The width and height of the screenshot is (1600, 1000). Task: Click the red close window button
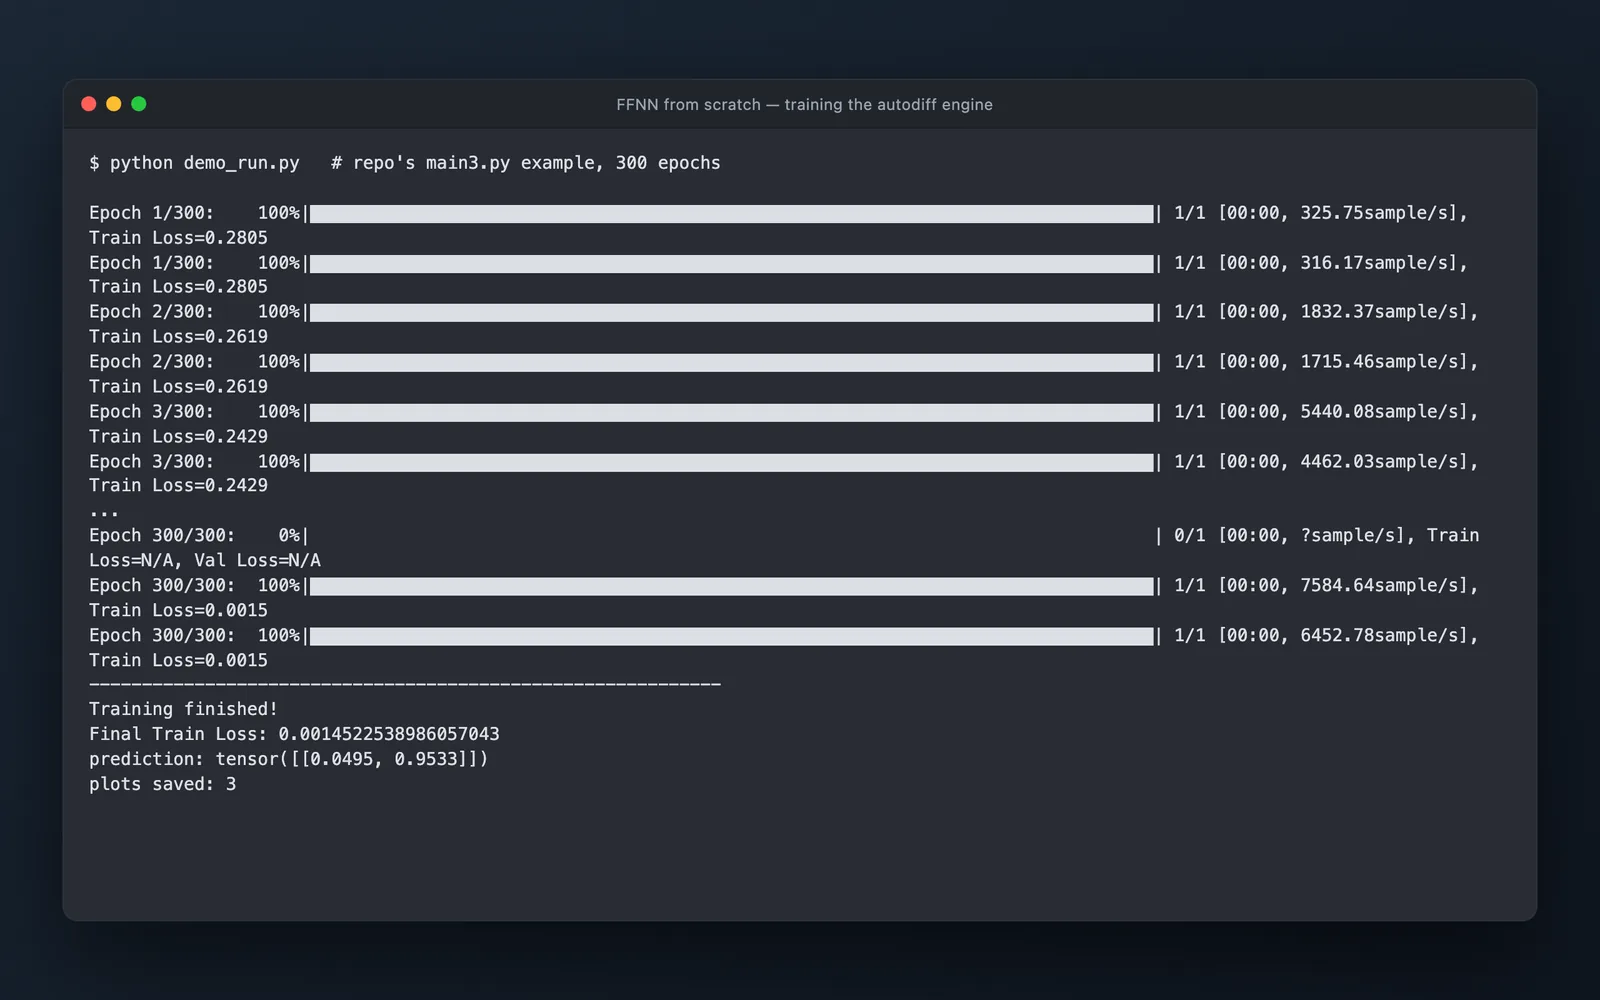pos(88,104)
